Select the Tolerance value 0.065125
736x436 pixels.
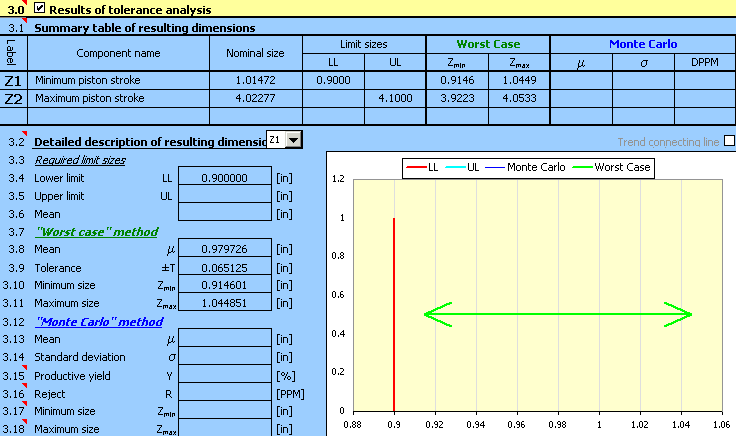(225, 268)
